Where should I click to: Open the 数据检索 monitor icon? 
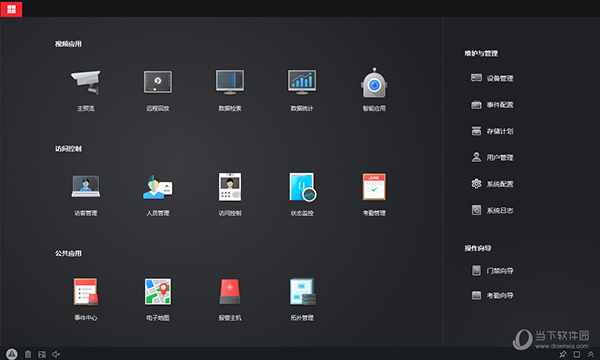pyautogui.click(x=230, y=82)
